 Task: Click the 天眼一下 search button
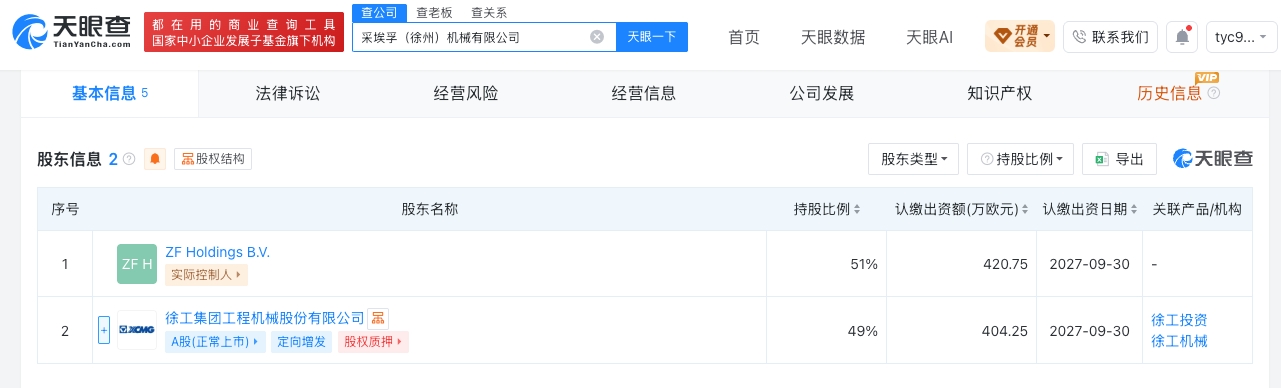tap(652, 37)
